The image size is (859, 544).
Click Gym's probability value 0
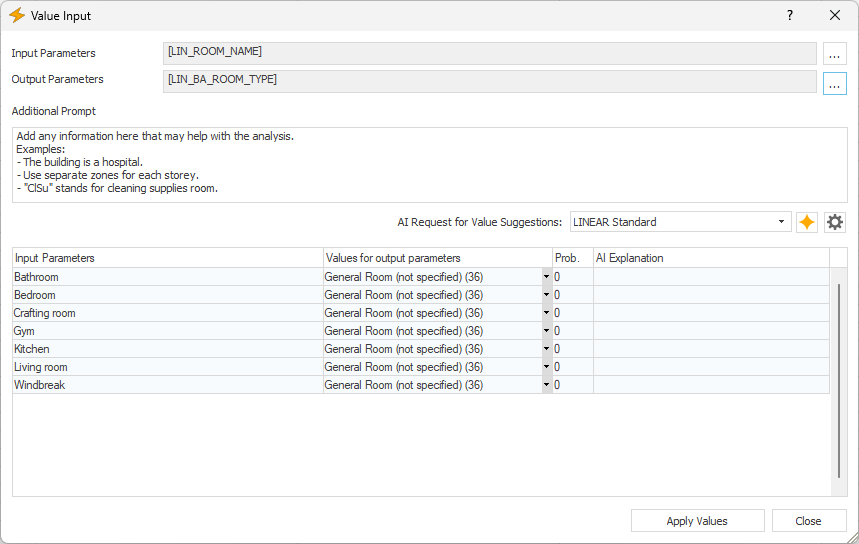coord(572,331)
